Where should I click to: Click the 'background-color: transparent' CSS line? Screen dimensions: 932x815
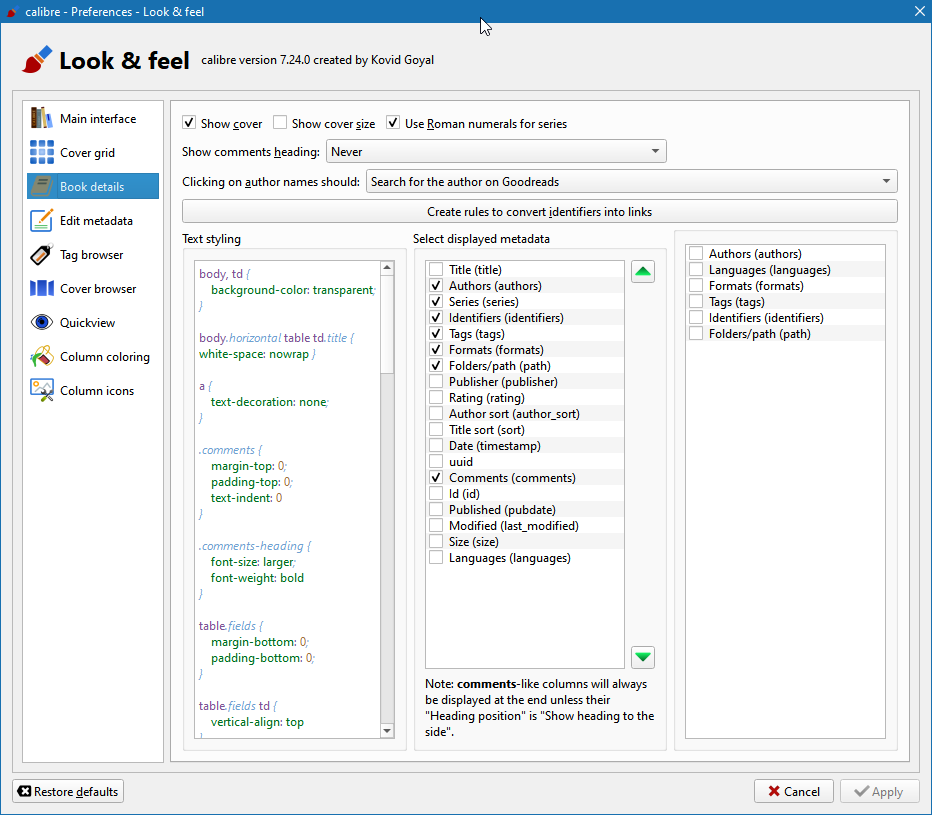[292, 290]
